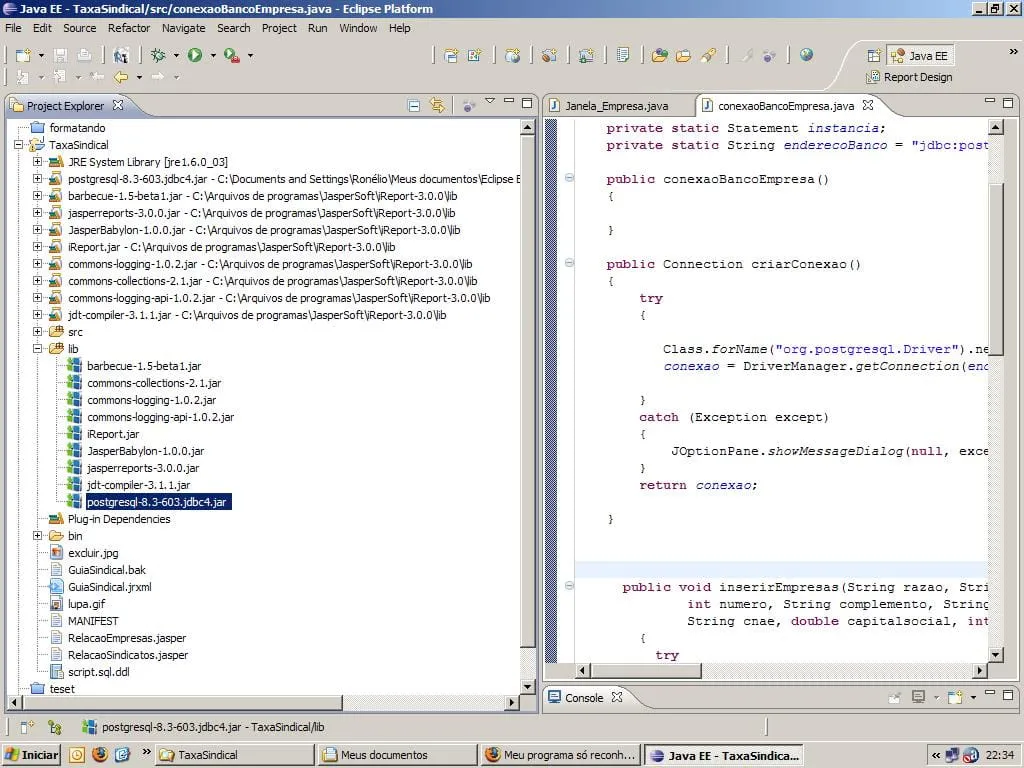
Task: Click the Debug bug icon in toolbar
Action: click(x=158, y=56)
